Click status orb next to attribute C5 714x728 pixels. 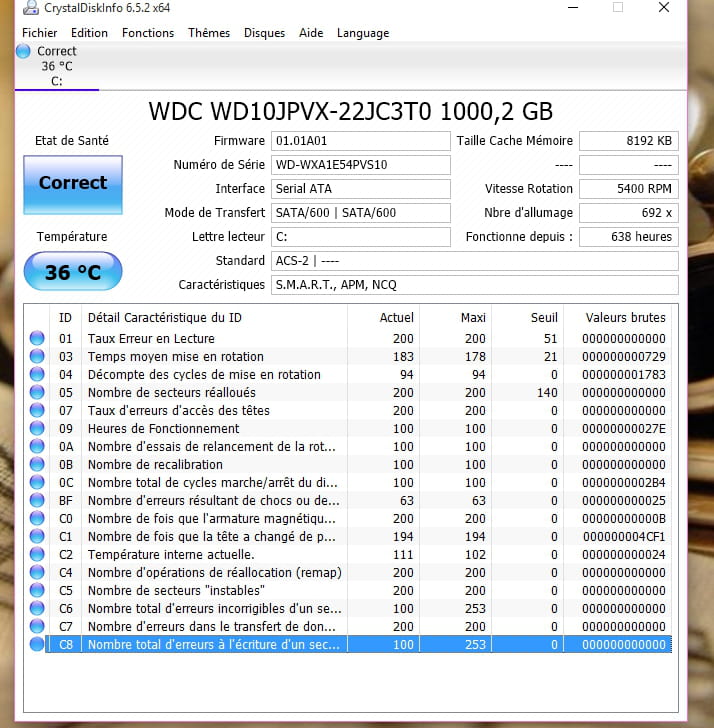[37, 591]
